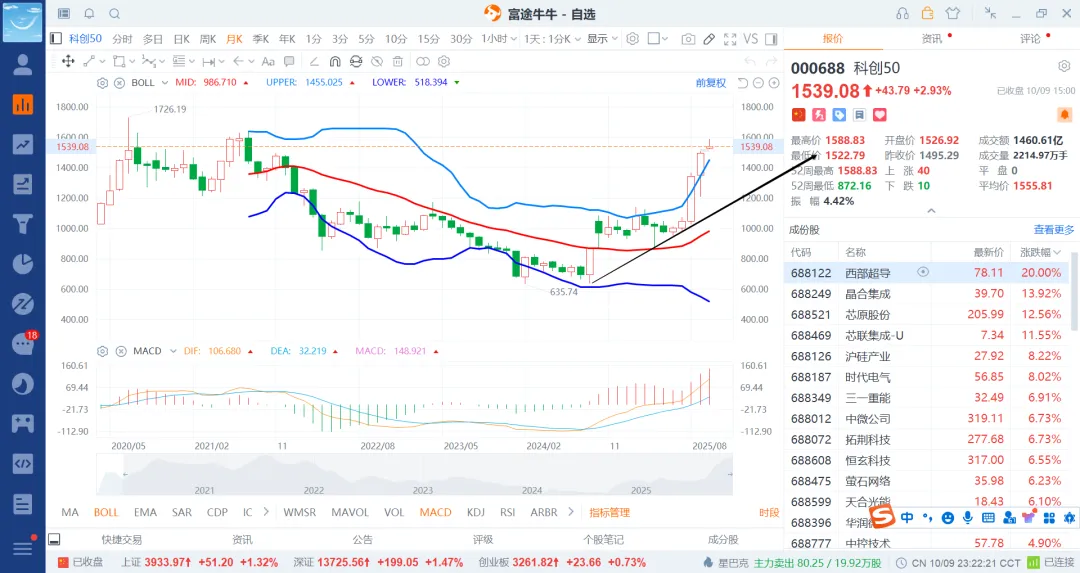
Task: Remove the BOLL indicator with its X icon
Action: (121, 83)
